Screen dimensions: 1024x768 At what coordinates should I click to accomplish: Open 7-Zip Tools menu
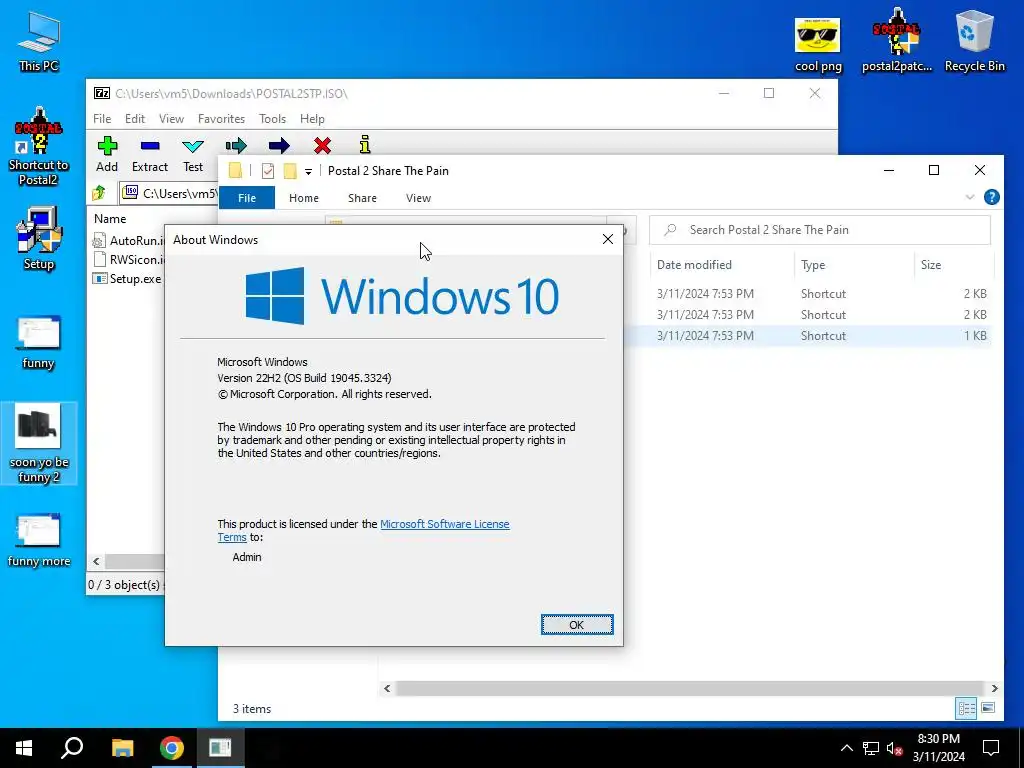(272, 119)
